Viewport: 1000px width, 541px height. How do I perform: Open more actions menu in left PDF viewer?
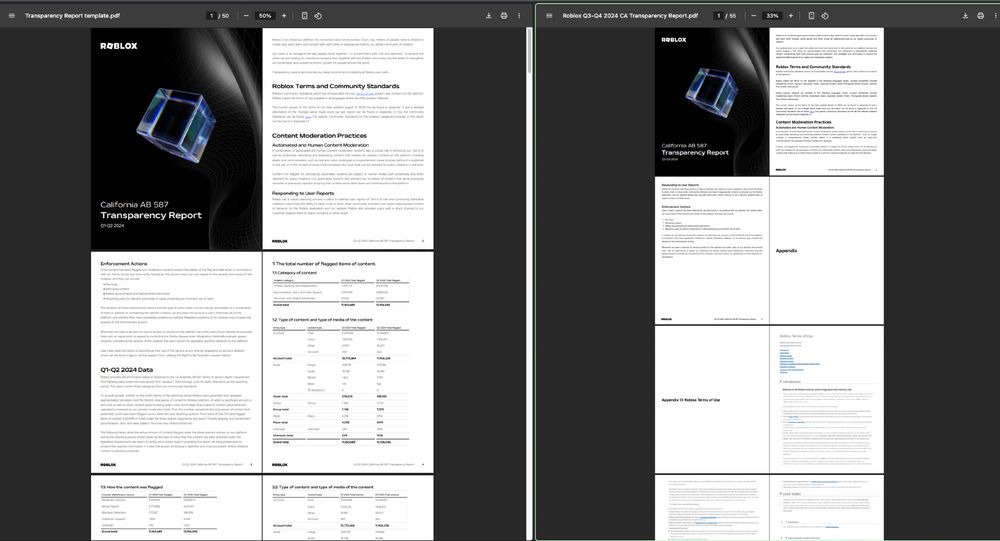(519, 15)
